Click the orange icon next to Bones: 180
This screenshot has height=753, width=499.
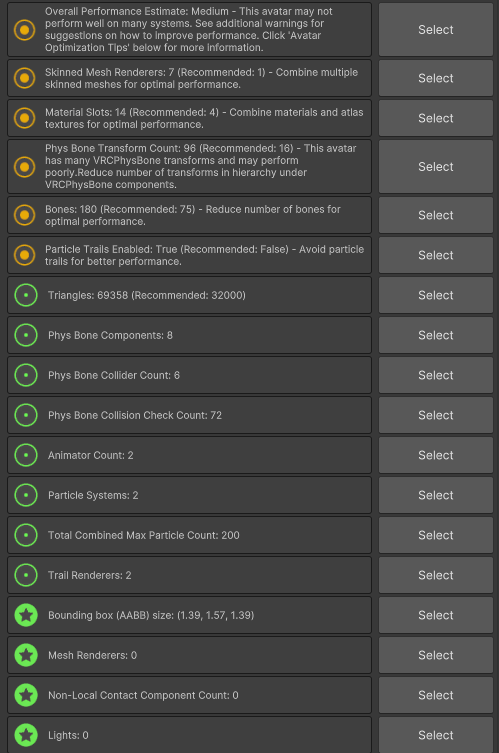pyautogui.click(x=24, y=215)
